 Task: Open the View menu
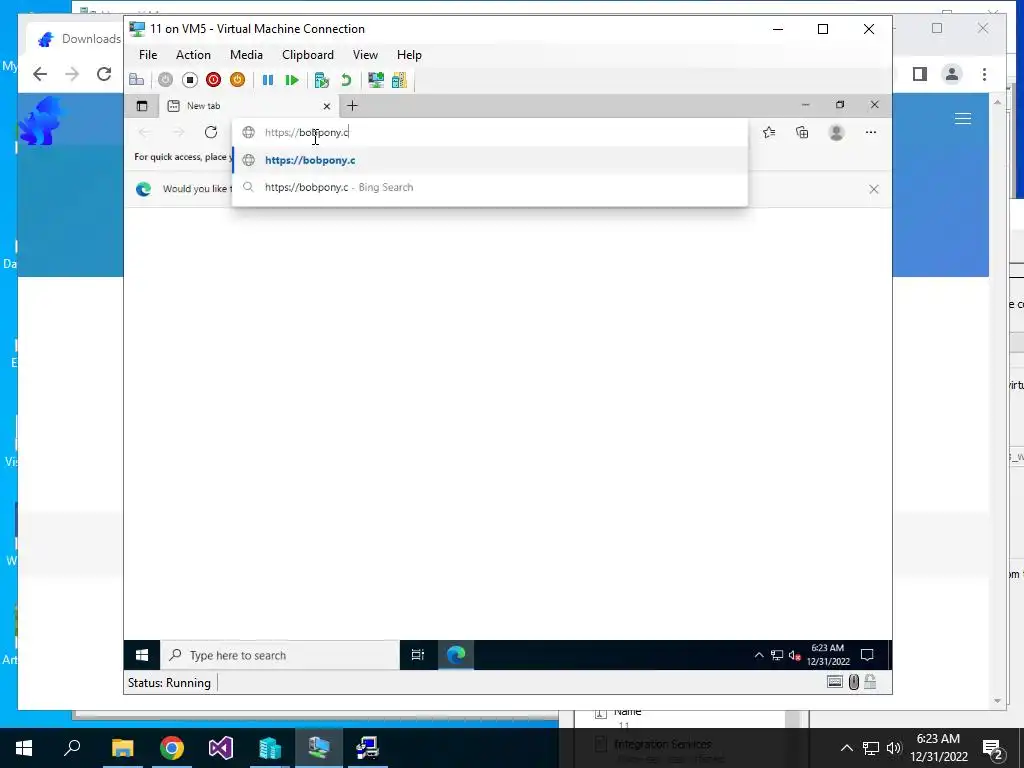[365, 55]
